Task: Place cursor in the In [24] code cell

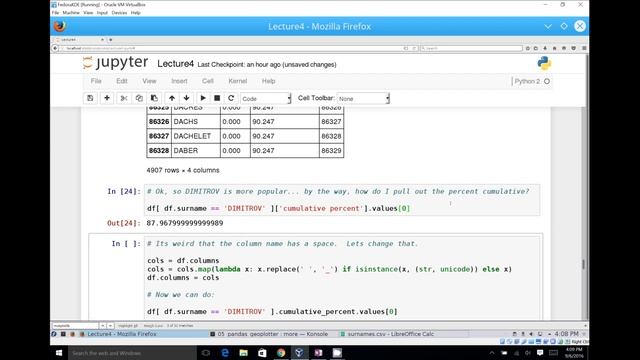Action: (x=342, y=200)
